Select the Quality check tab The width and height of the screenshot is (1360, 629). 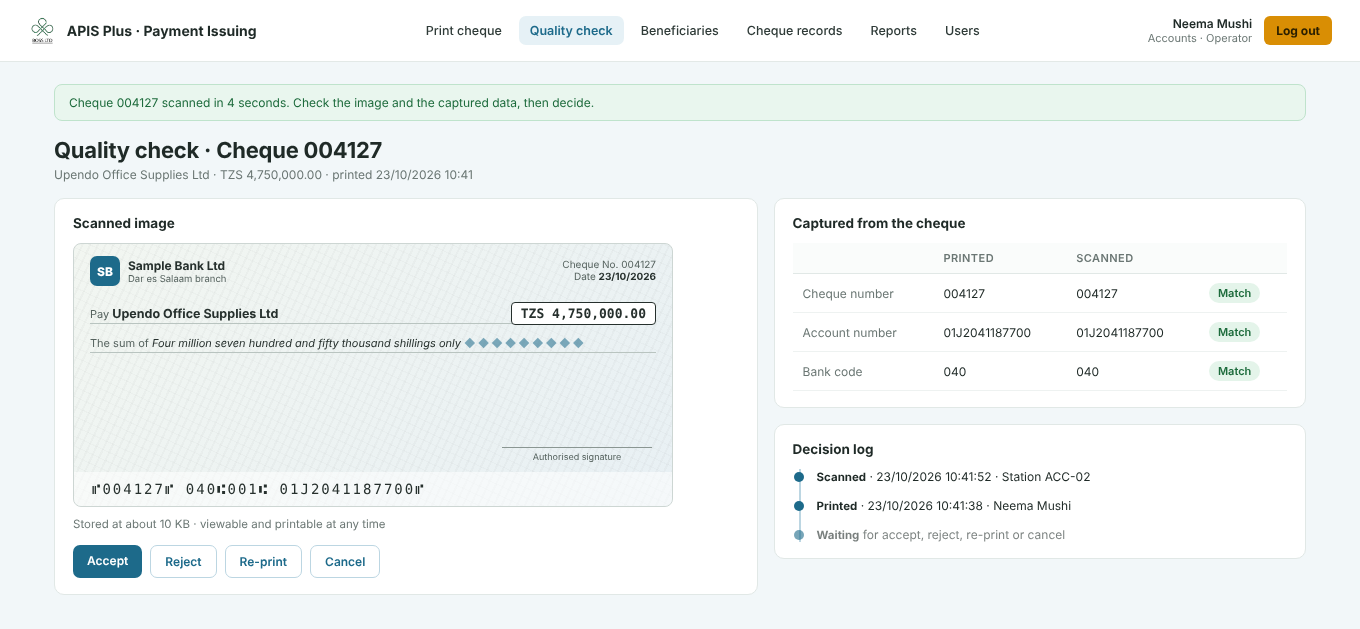coord(571,31)
